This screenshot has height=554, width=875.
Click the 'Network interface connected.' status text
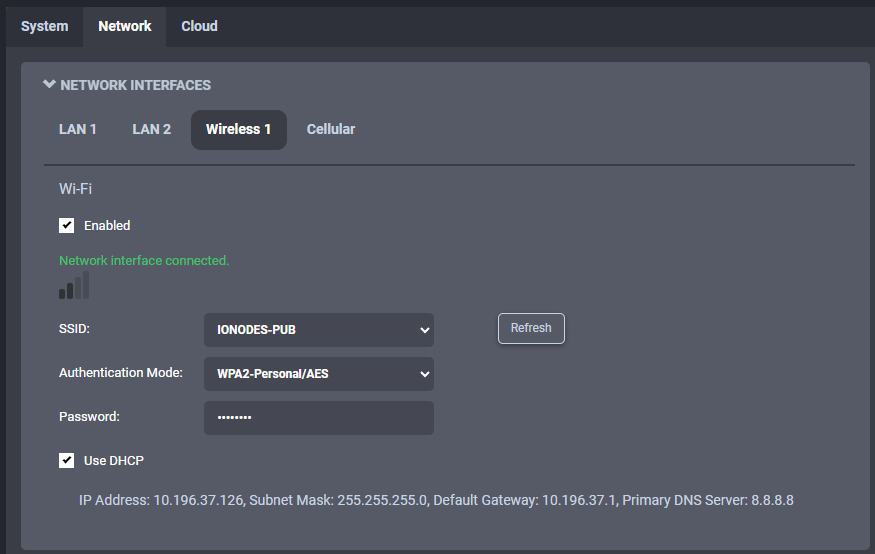[144, 261]
